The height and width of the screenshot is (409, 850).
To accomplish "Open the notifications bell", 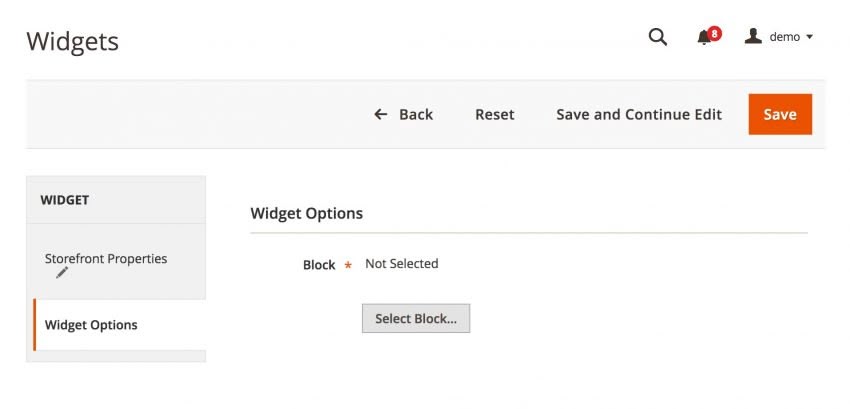I will (x=704, y=37).
